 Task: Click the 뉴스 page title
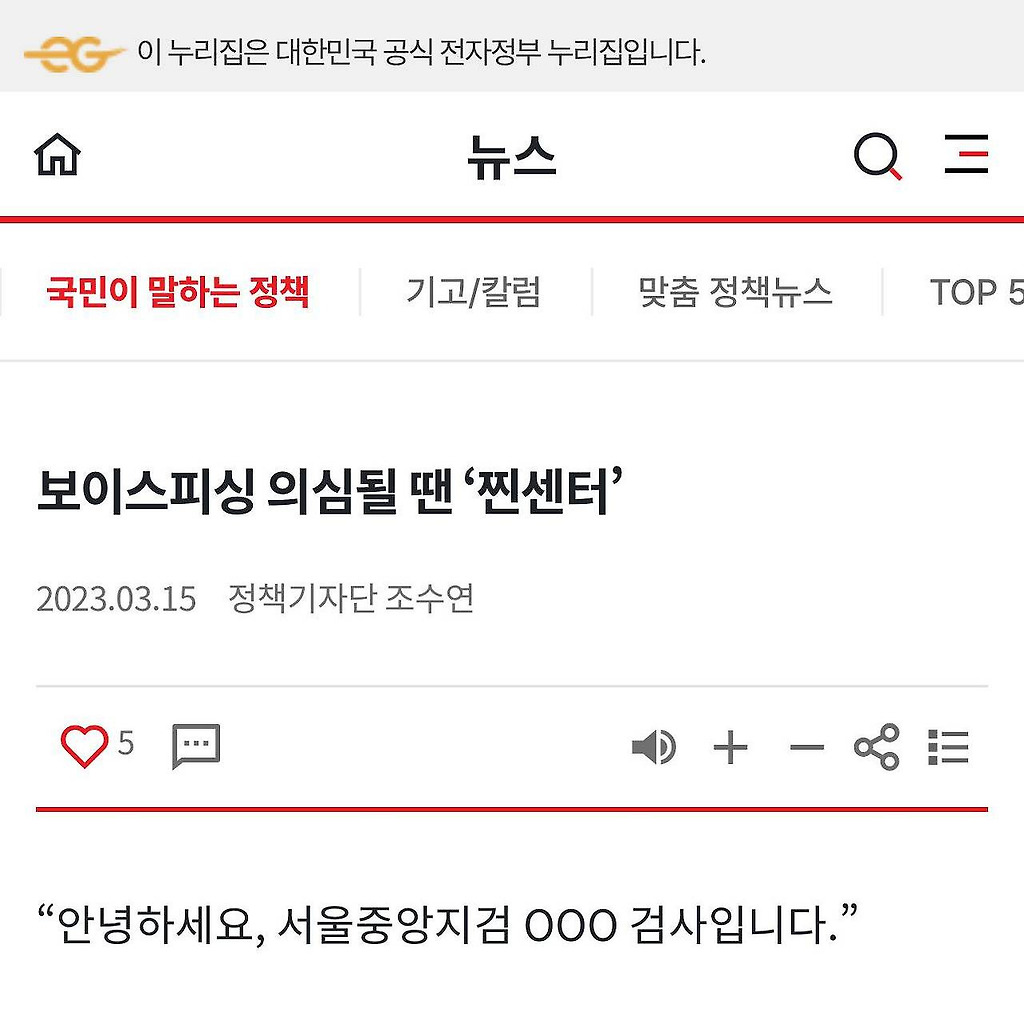click(512, 157)
